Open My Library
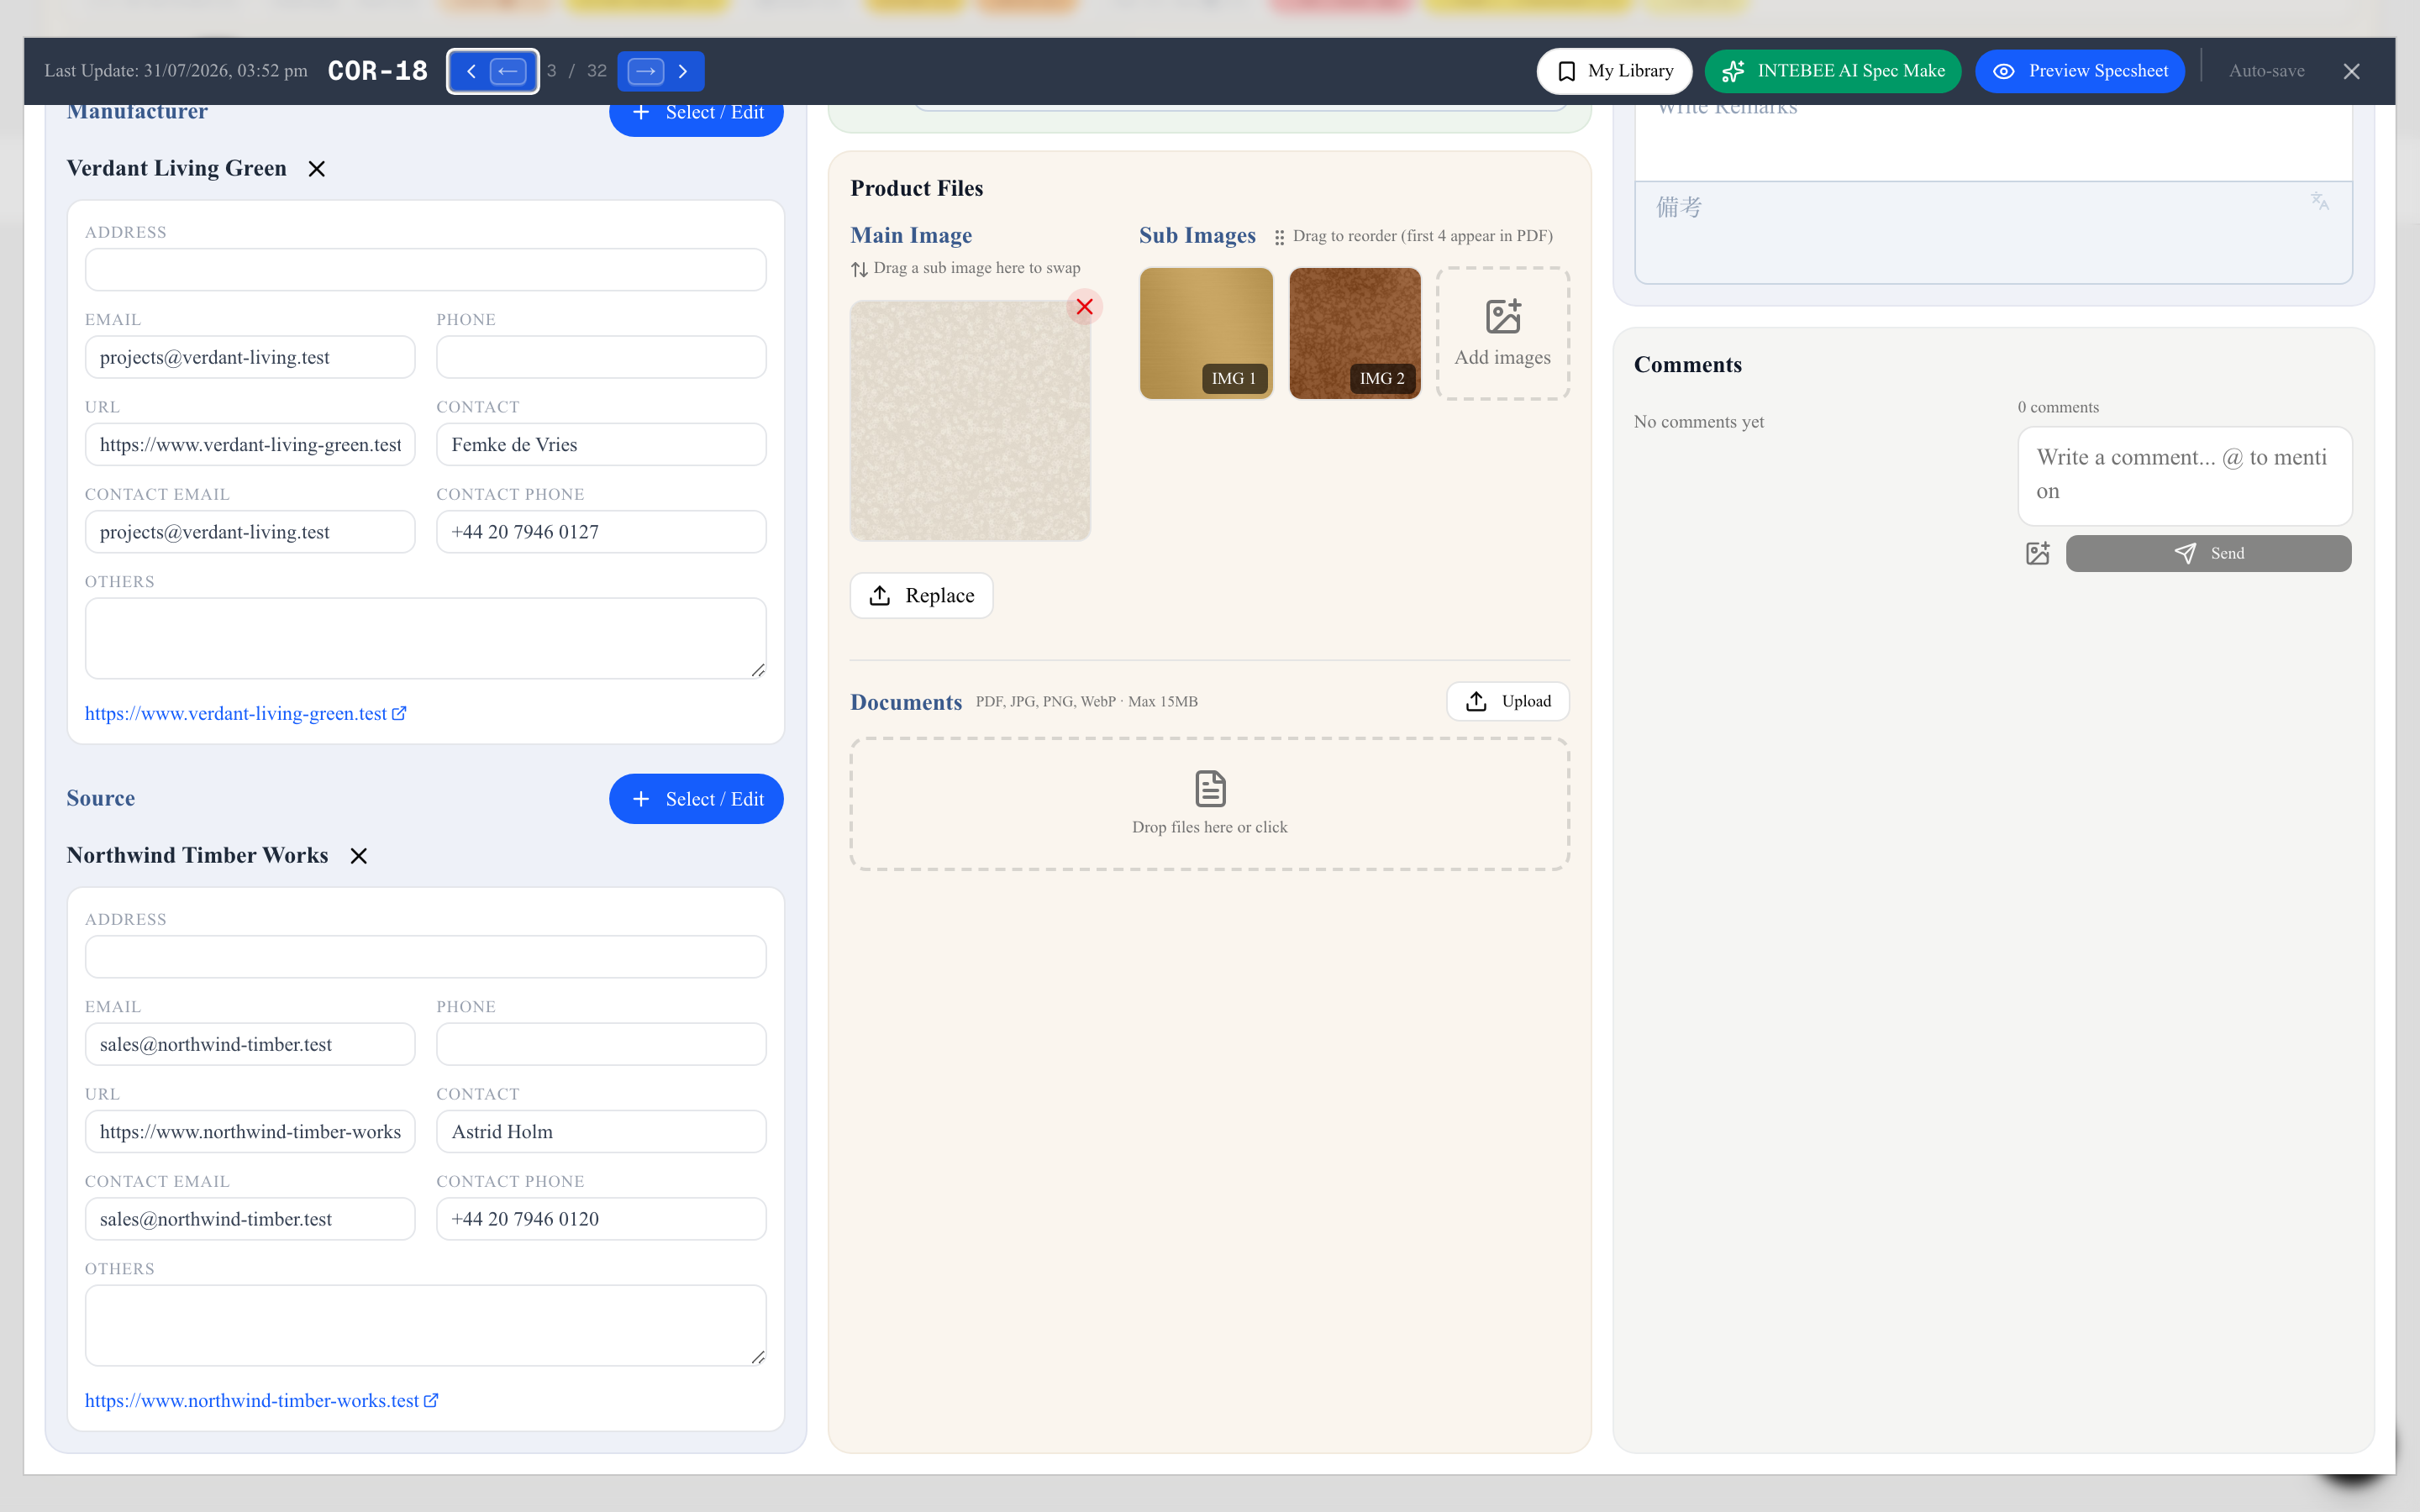 click(x=1614, y=71)
